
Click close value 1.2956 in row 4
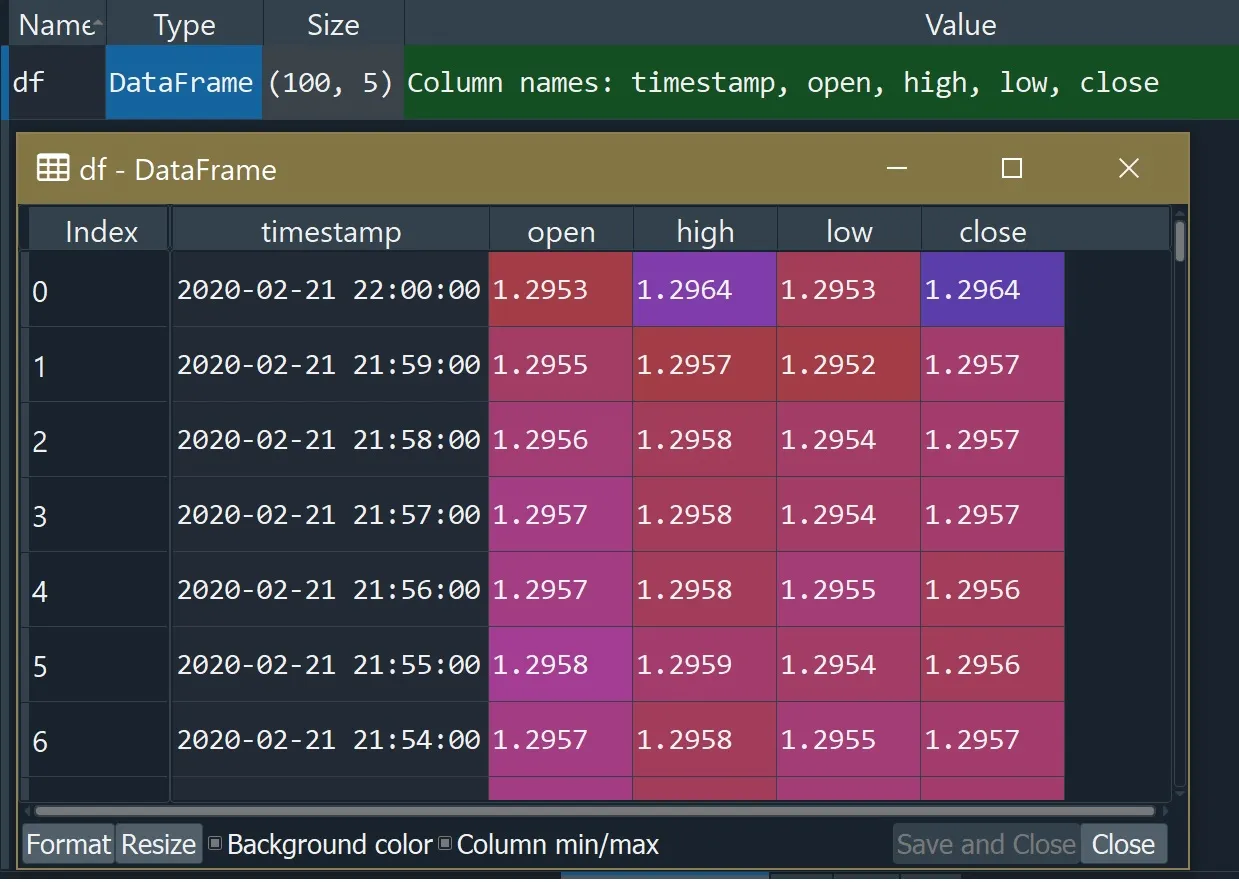pos(993,590)
